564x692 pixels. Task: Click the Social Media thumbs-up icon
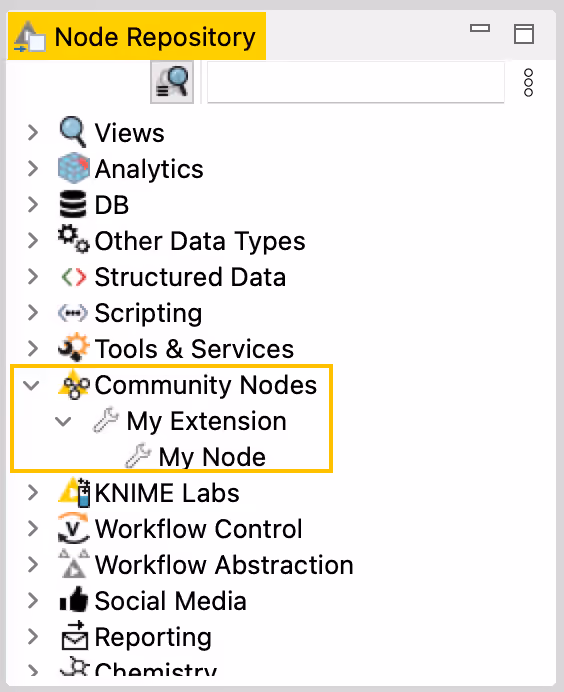[x=74, y=599]
